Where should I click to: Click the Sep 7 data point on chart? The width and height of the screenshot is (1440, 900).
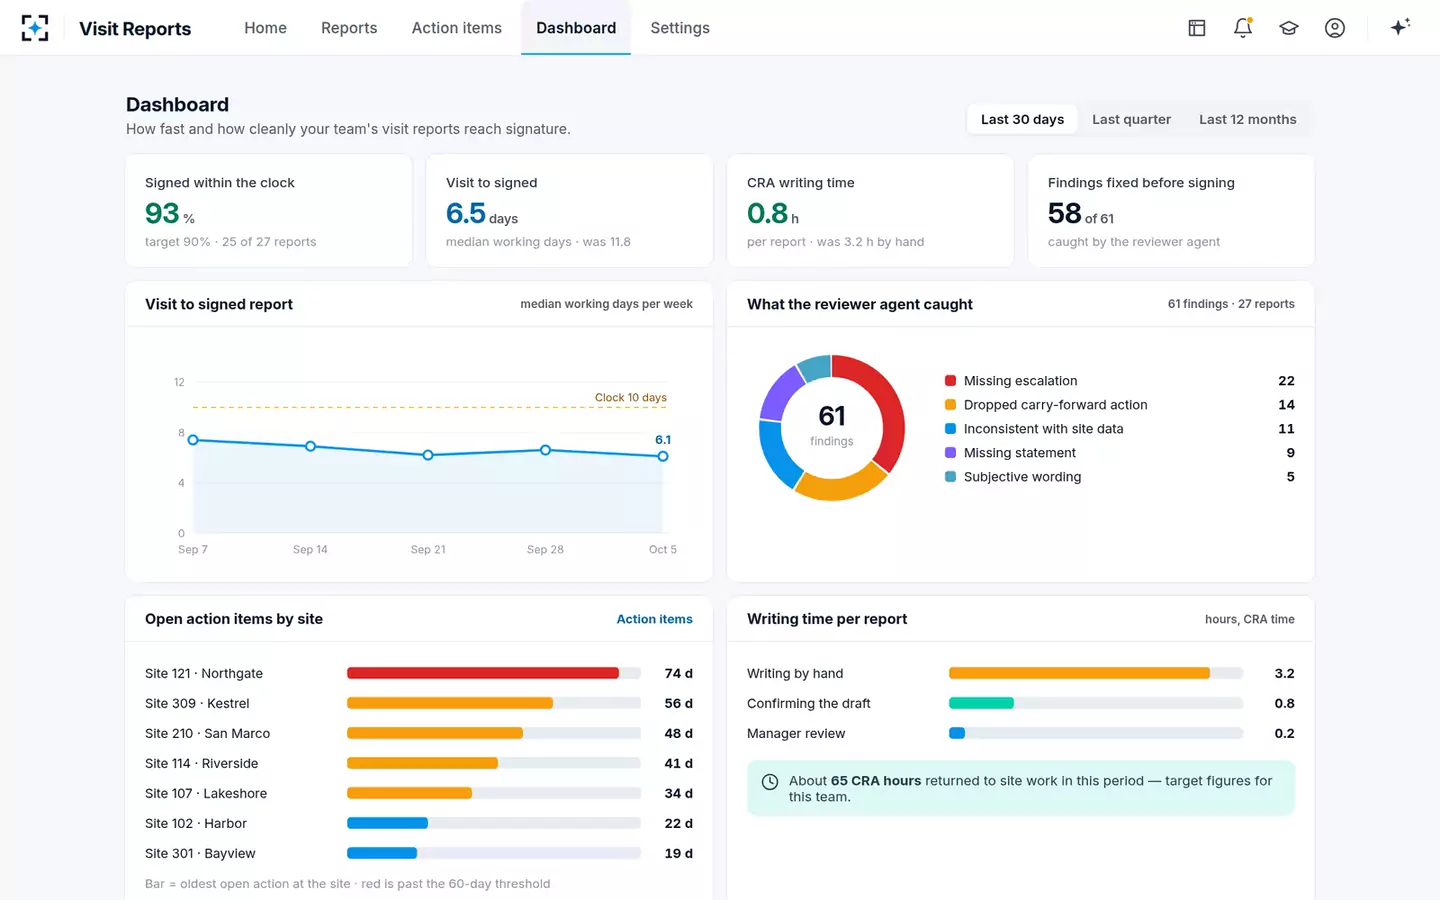pos(193,440)
